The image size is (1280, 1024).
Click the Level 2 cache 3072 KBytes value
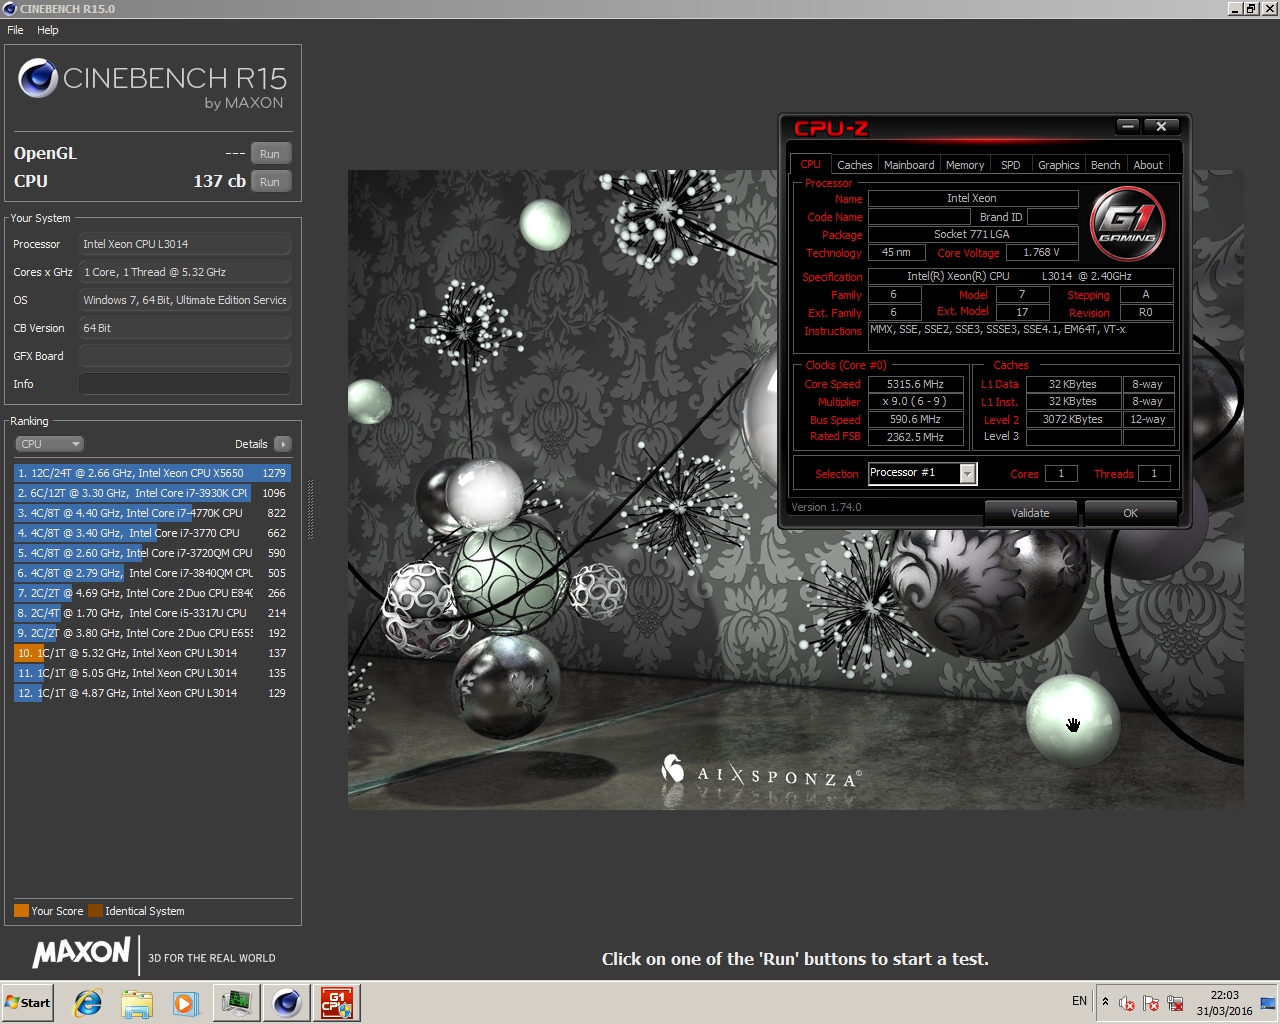(1073, 420)
